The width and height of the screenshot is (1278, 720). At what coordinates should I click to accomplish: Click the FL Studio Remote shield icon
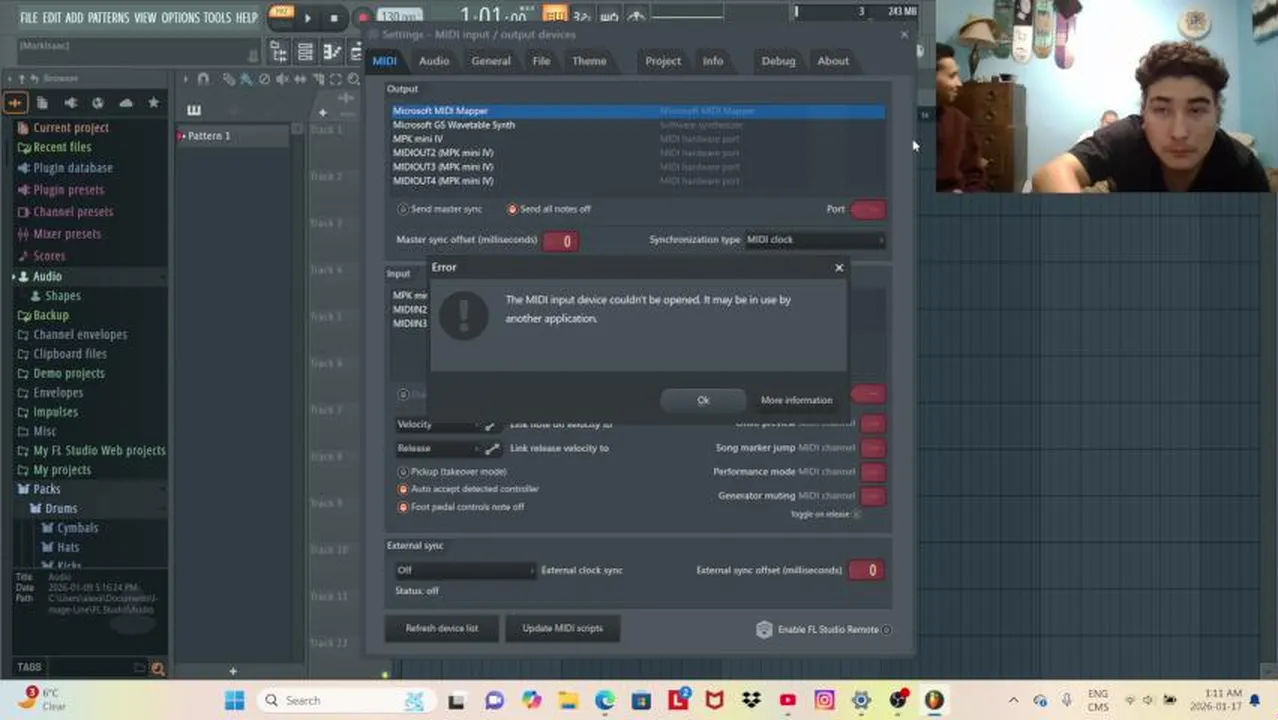(764, 629)
